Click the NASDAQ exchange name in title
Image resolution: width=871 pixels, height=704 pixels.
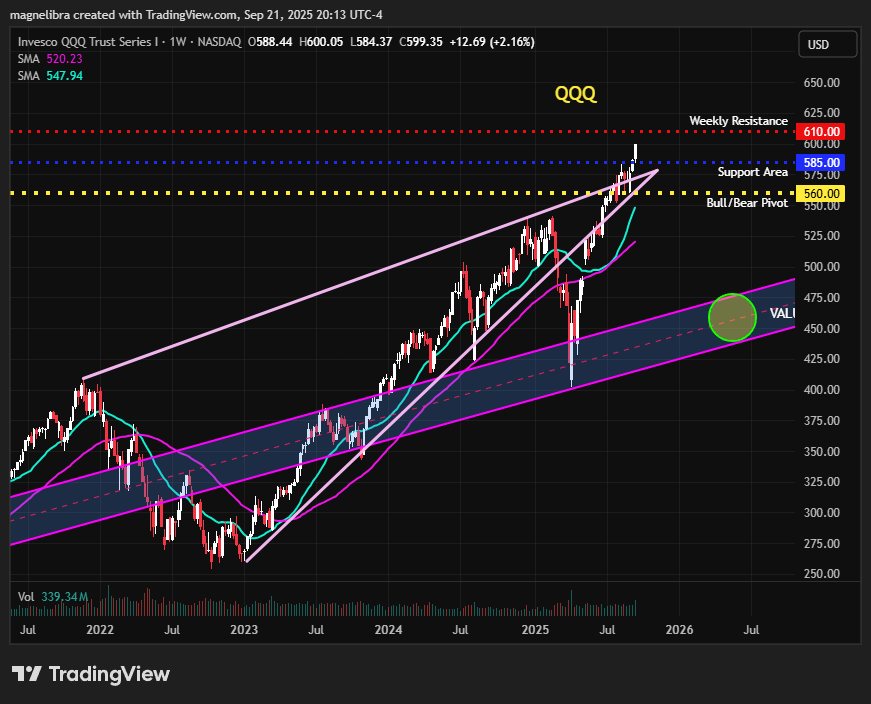click(x=219, y=42)
